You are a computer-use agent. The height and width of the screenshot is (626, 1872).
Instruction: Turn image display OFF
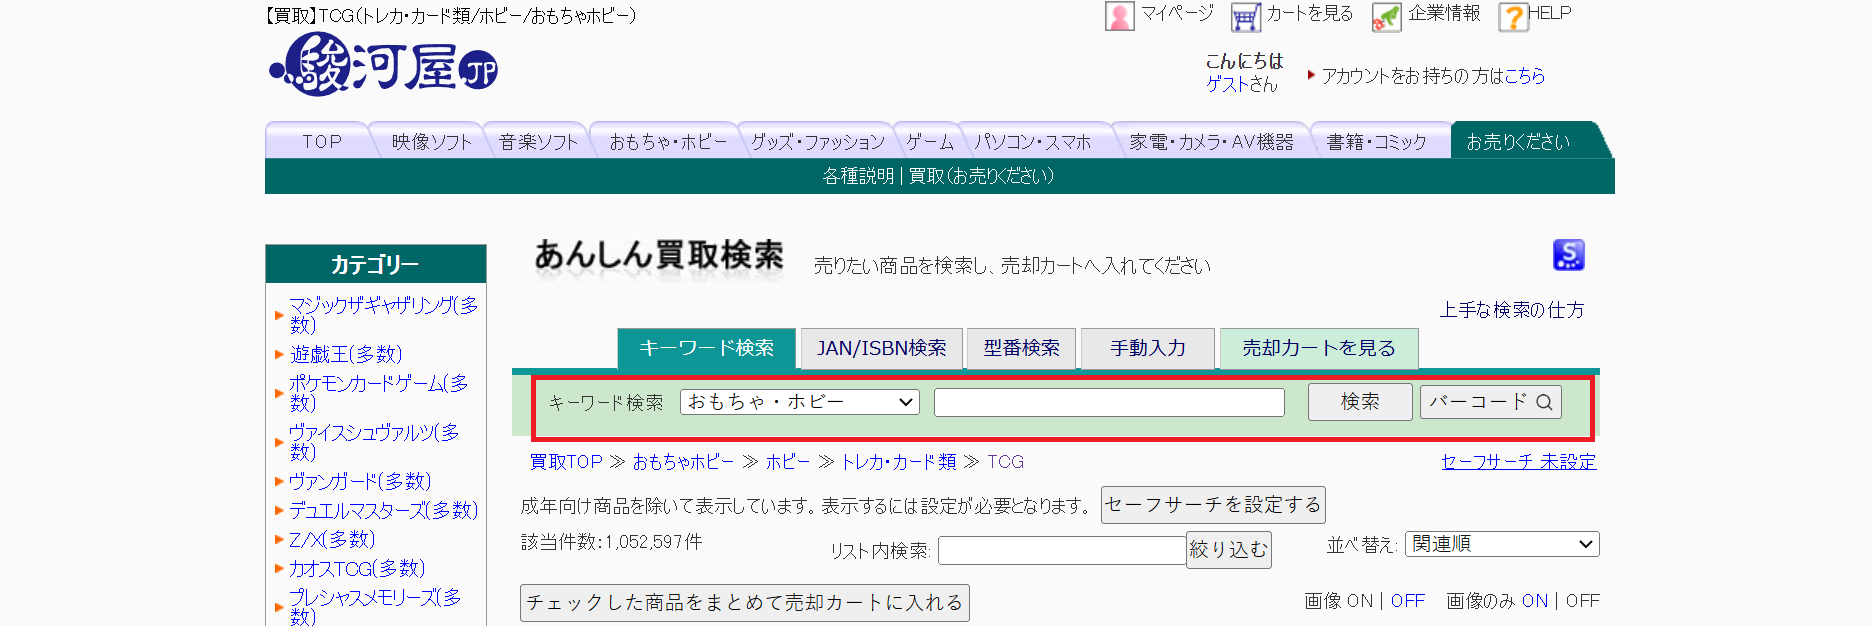tap(1407, 601)
